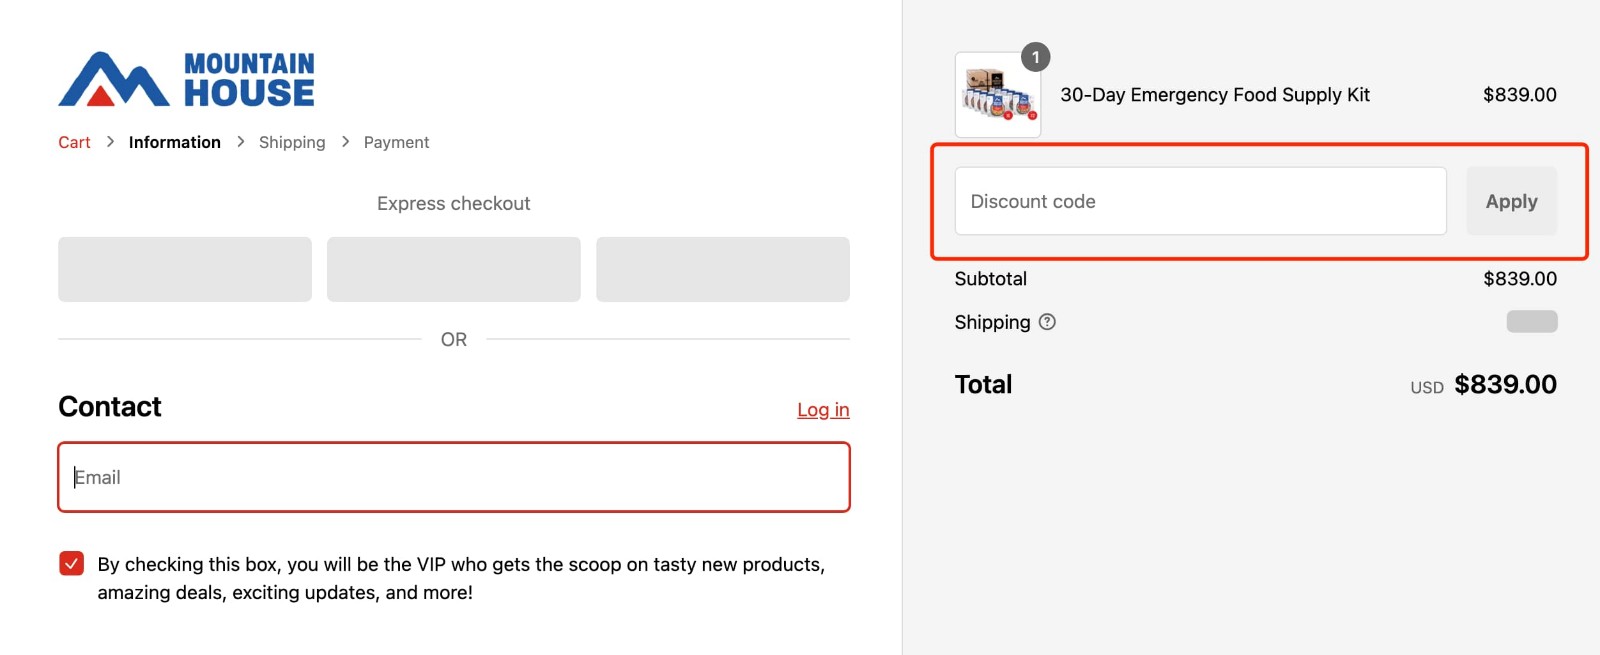Screen dimensions: 1600x655
Task: Open the Log in page
Action: 823,409
